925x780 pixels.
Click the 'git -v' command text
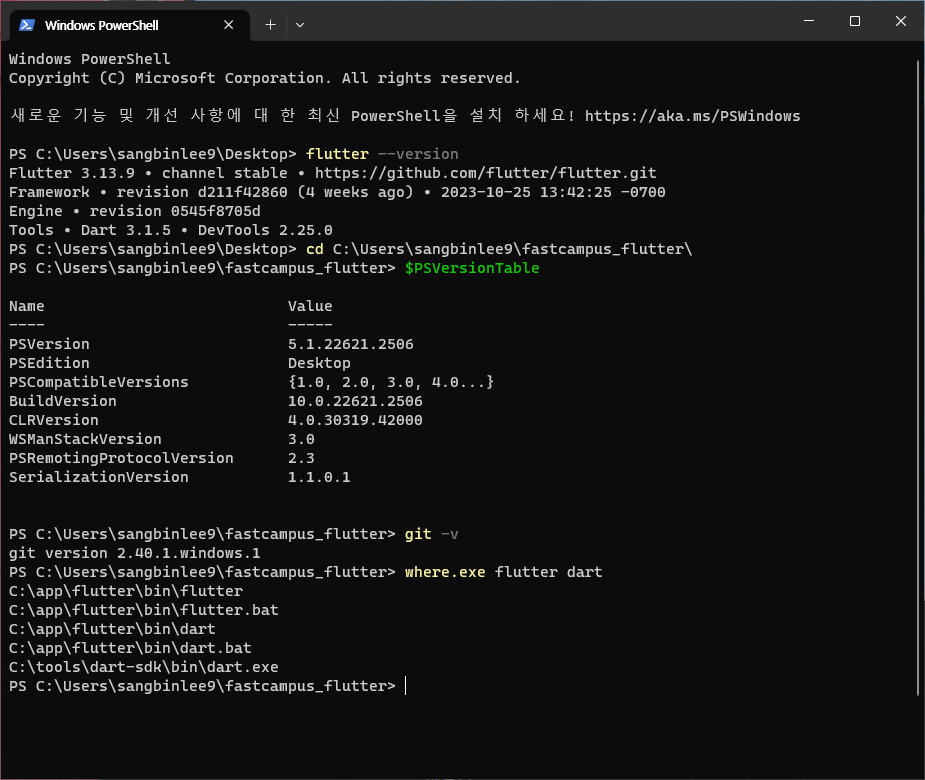pos(431,534)
